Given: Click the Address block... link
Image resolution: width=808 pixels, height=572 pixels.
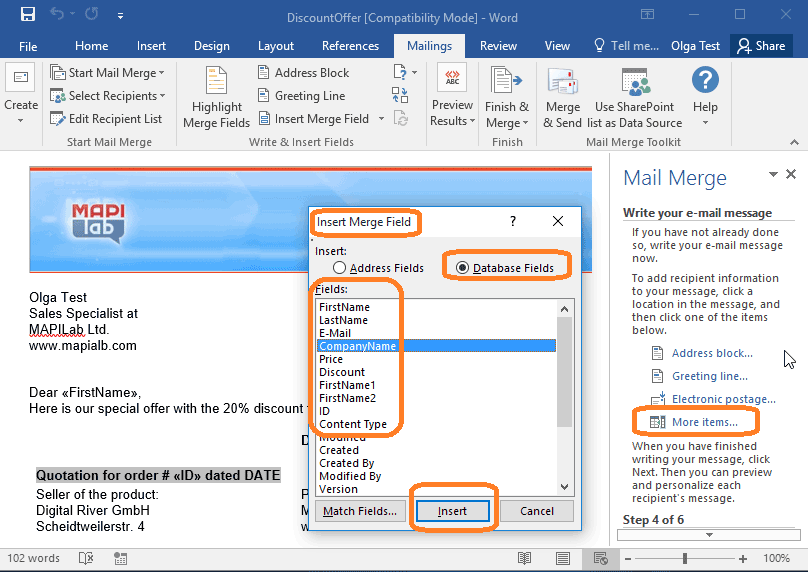Looking at the screenshot, I should tap(712, 353).
